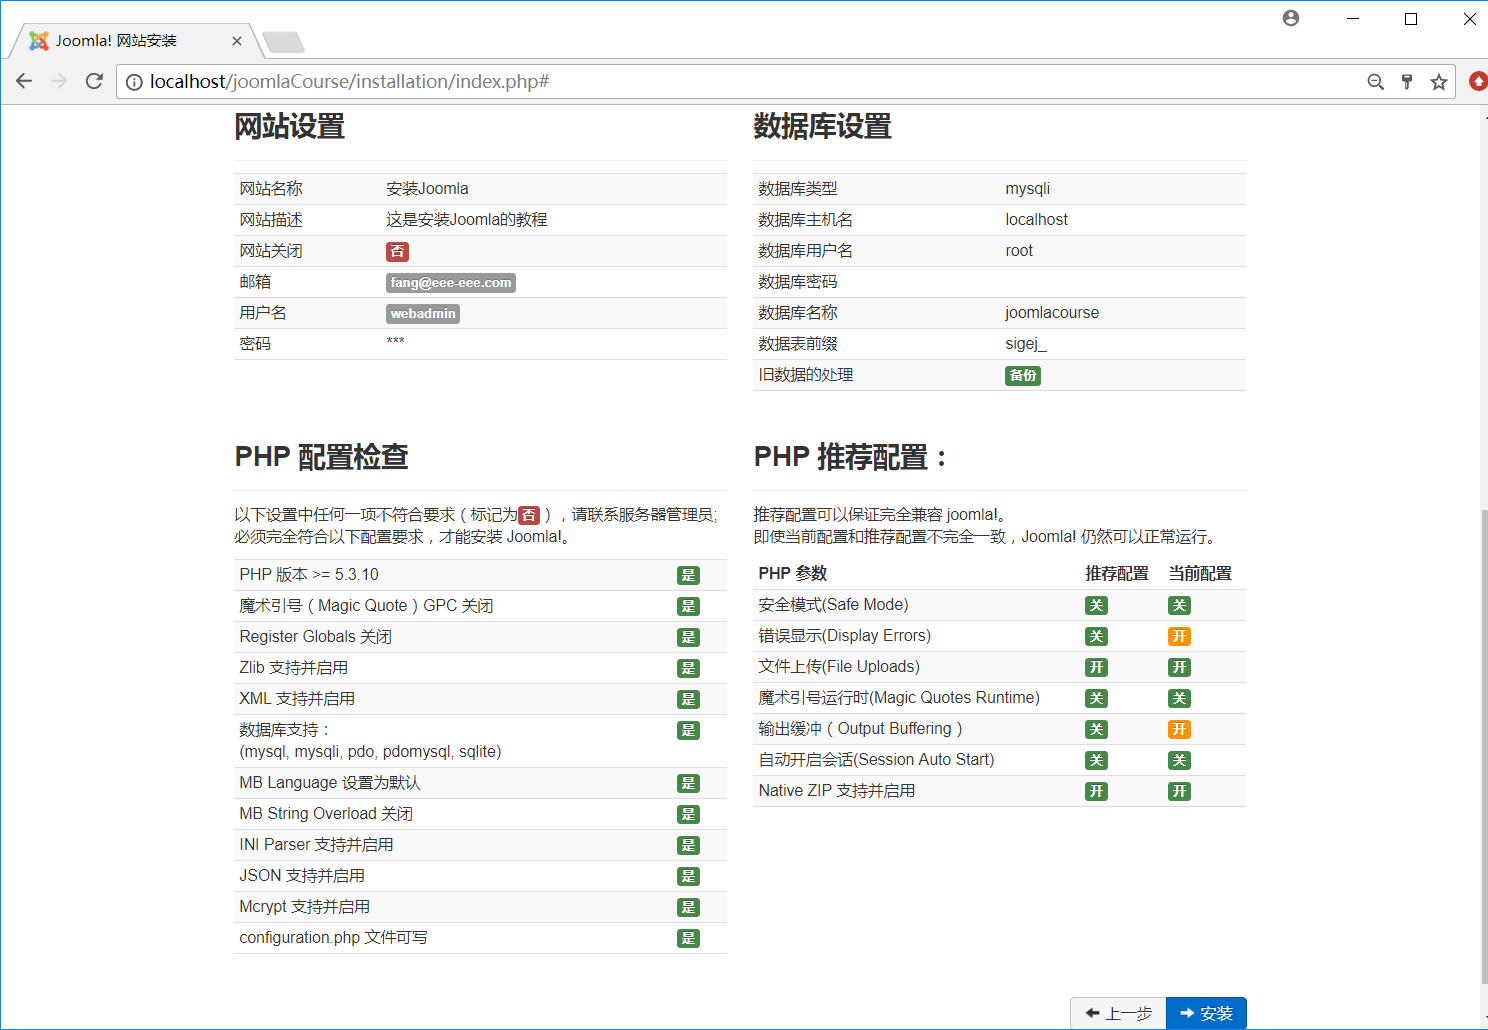Click the 上一步 previous step button
1488x1030 pixels.
(1118, 1013)
